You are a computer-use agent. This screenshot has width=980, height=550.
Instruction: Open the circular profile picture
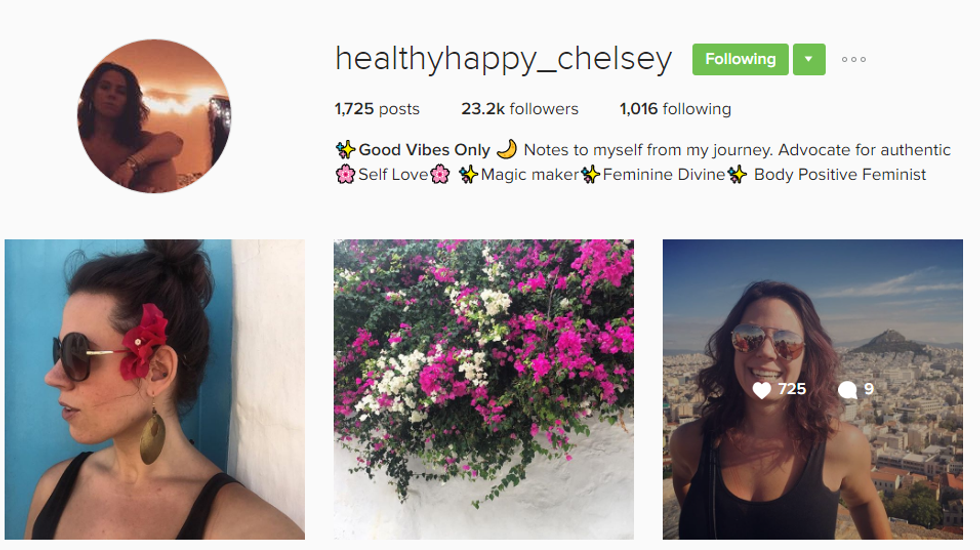pyautogui.click(x=154, y=116)
